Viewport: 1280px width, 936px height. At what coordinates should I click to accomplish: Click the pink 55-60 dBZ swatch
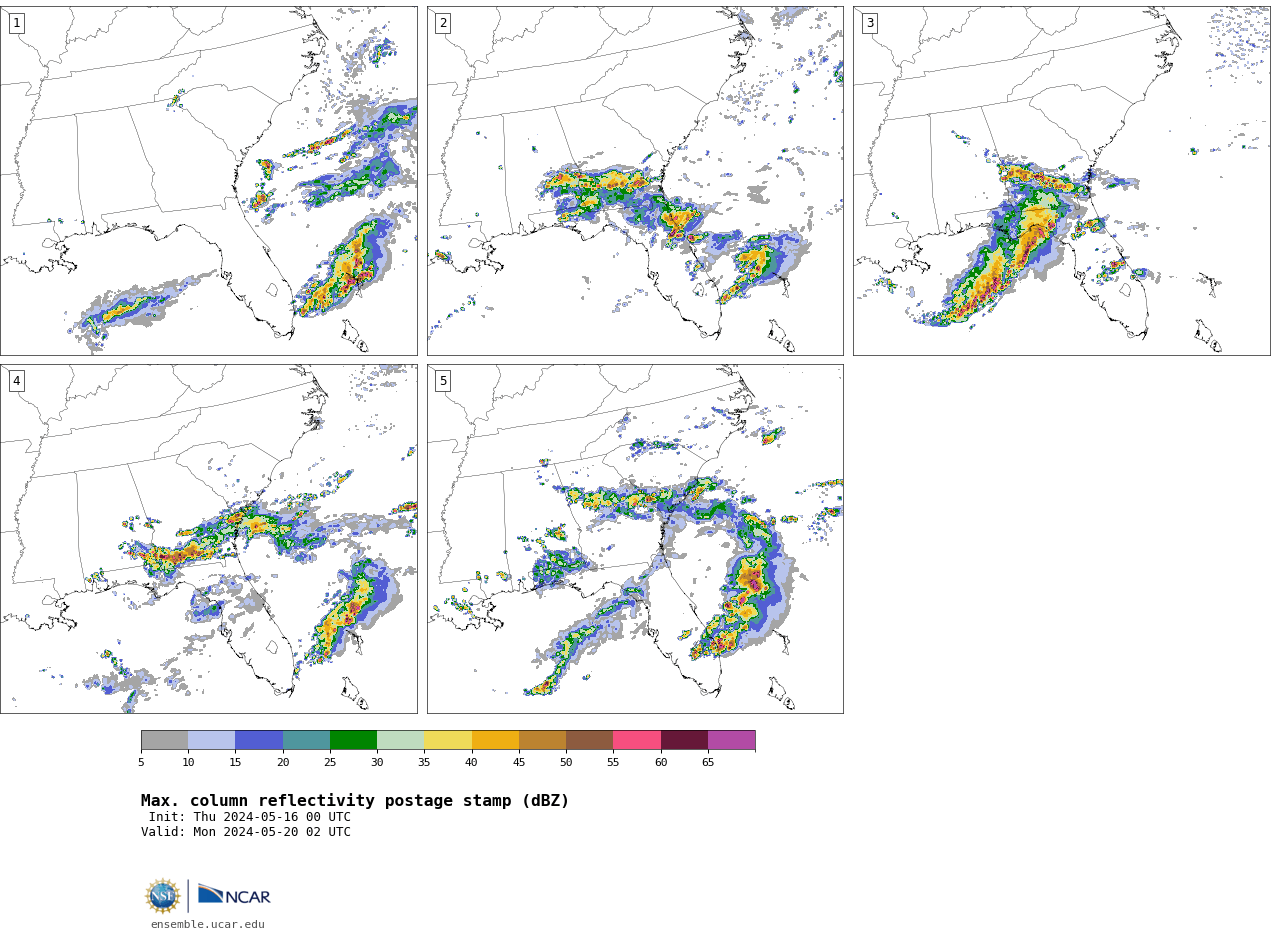coord(637,740)
